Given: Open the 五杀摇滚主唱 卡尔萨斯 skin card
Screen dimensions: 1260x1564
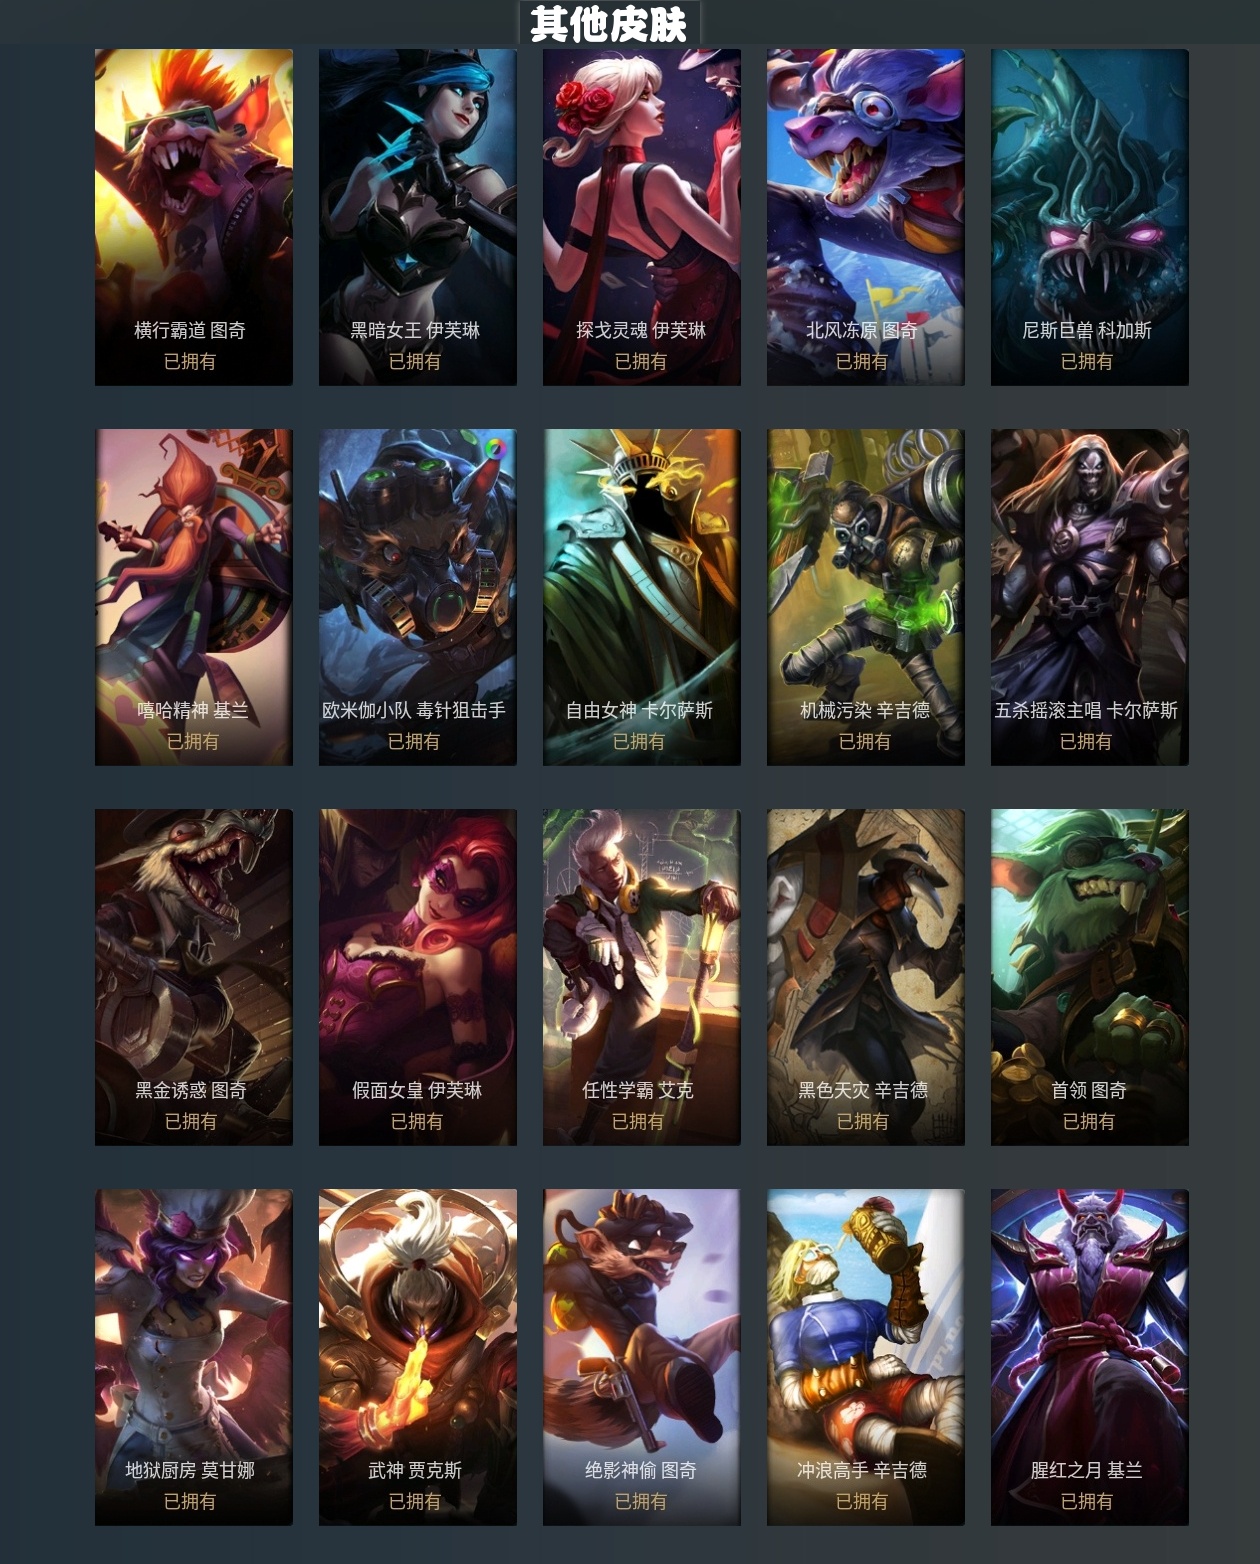Looking at the screenshot, I should [x=1090, y=597].
